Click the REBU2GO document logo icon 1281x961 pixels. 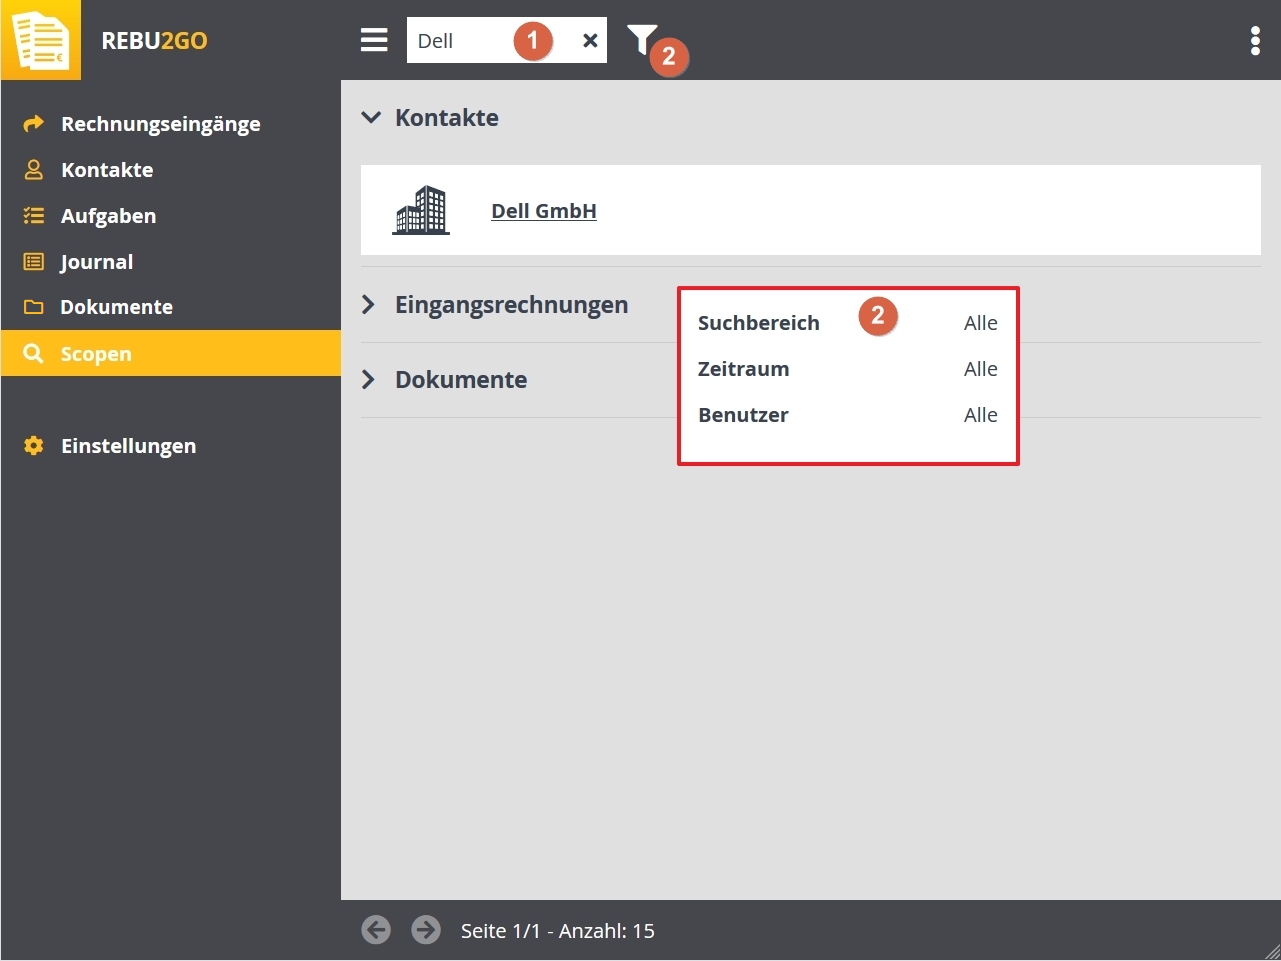[x=41, y=40]
